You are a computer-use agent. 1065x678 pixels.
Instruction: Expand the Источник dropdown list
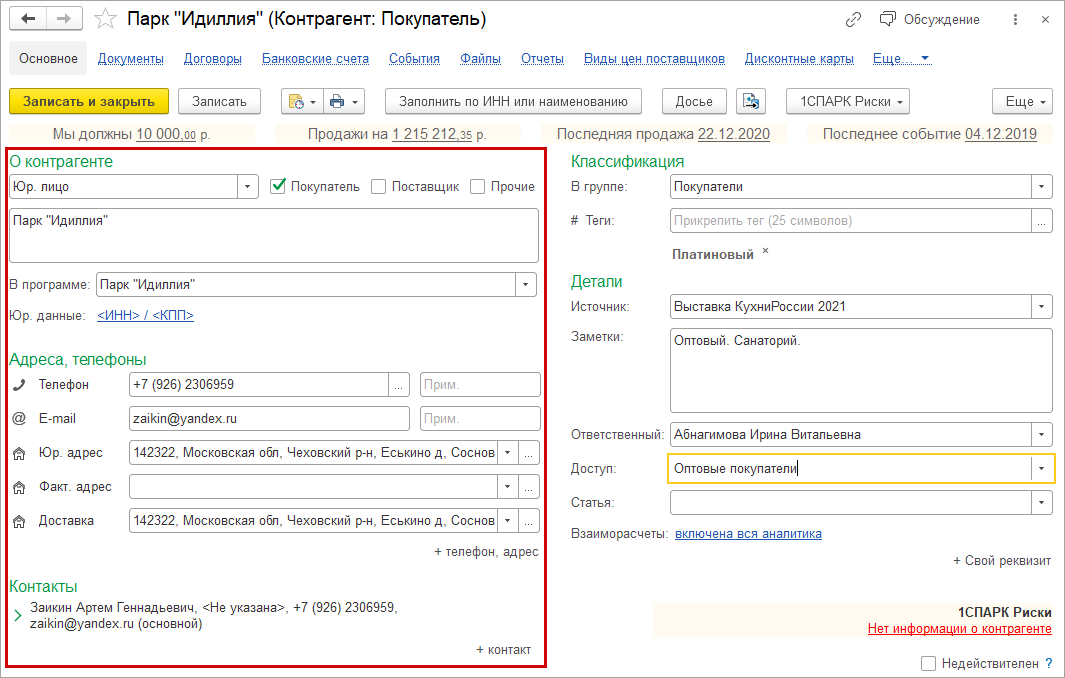(x=1041, y=306)
